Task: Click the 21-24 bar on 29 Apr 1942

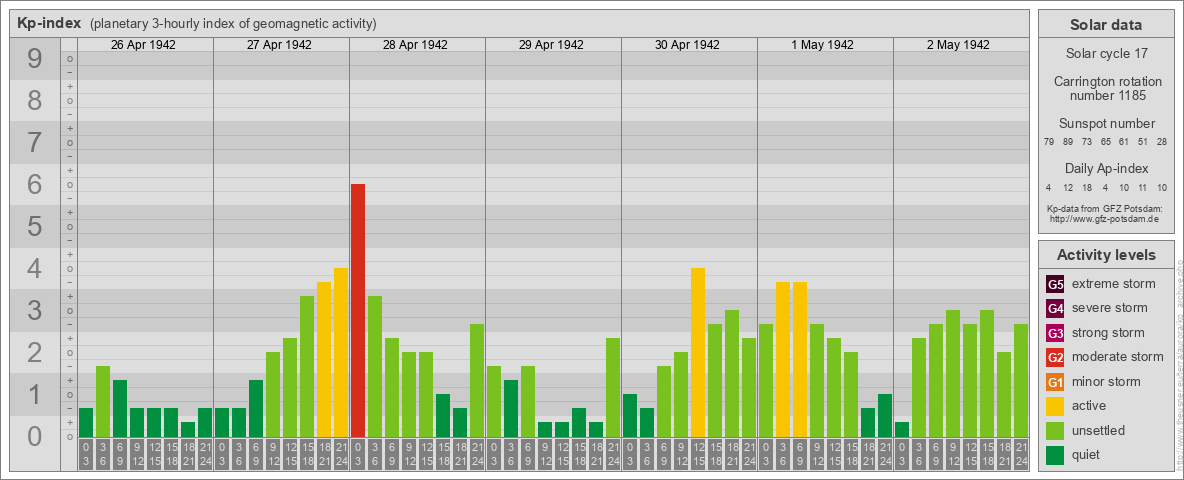Action: pyautogui.click(x=612, y=387)
